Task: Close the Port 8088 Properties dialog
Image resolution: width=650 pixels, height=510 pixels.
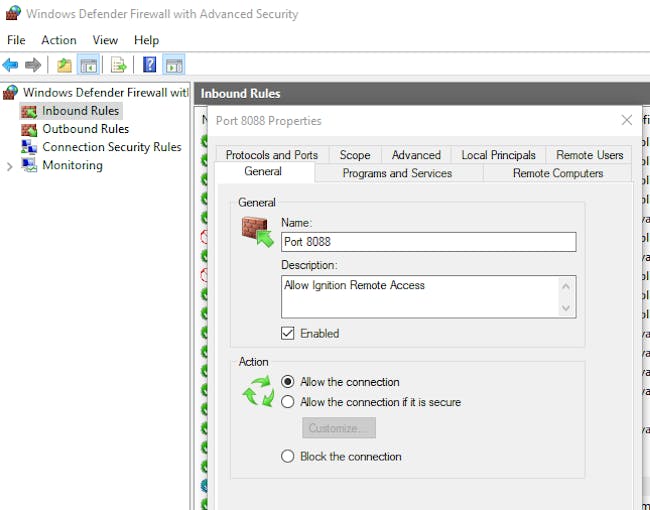Action: 627,120
